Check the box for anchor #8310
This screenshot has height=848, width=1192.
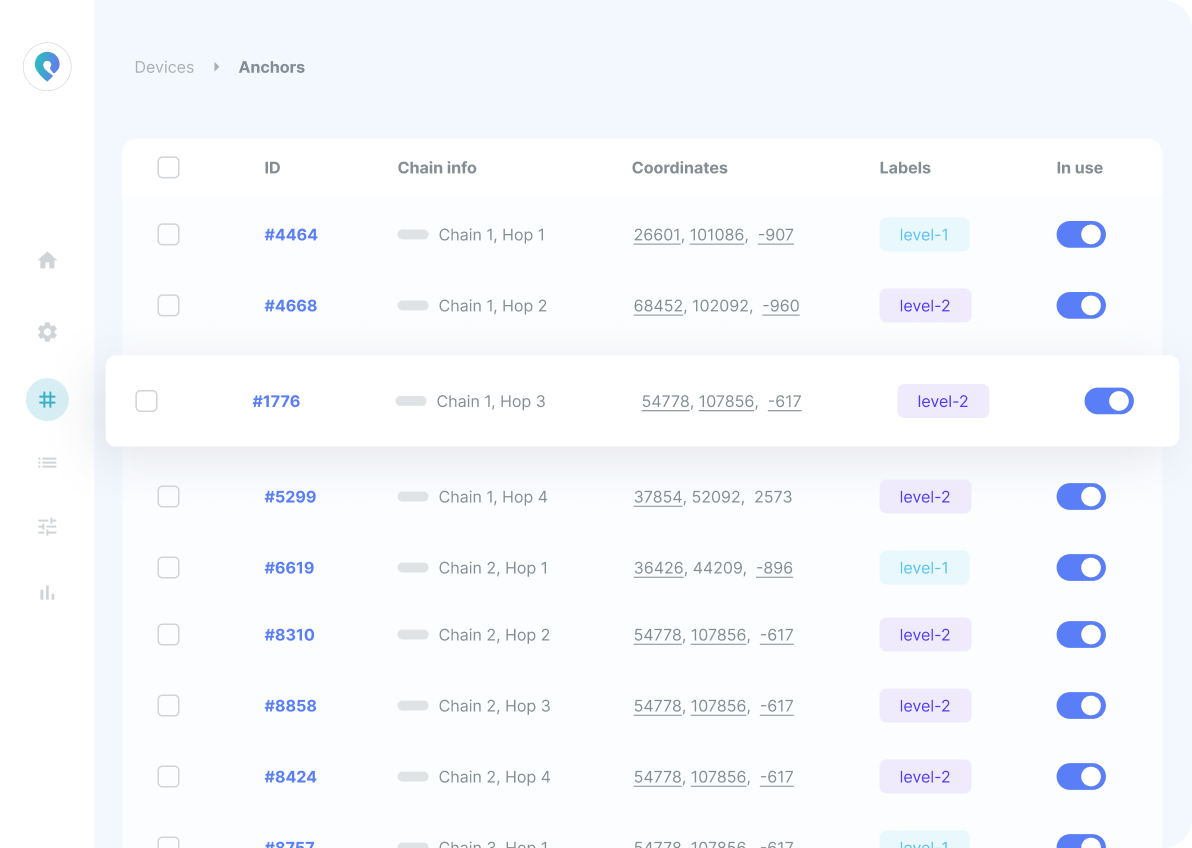click(168, 634)
